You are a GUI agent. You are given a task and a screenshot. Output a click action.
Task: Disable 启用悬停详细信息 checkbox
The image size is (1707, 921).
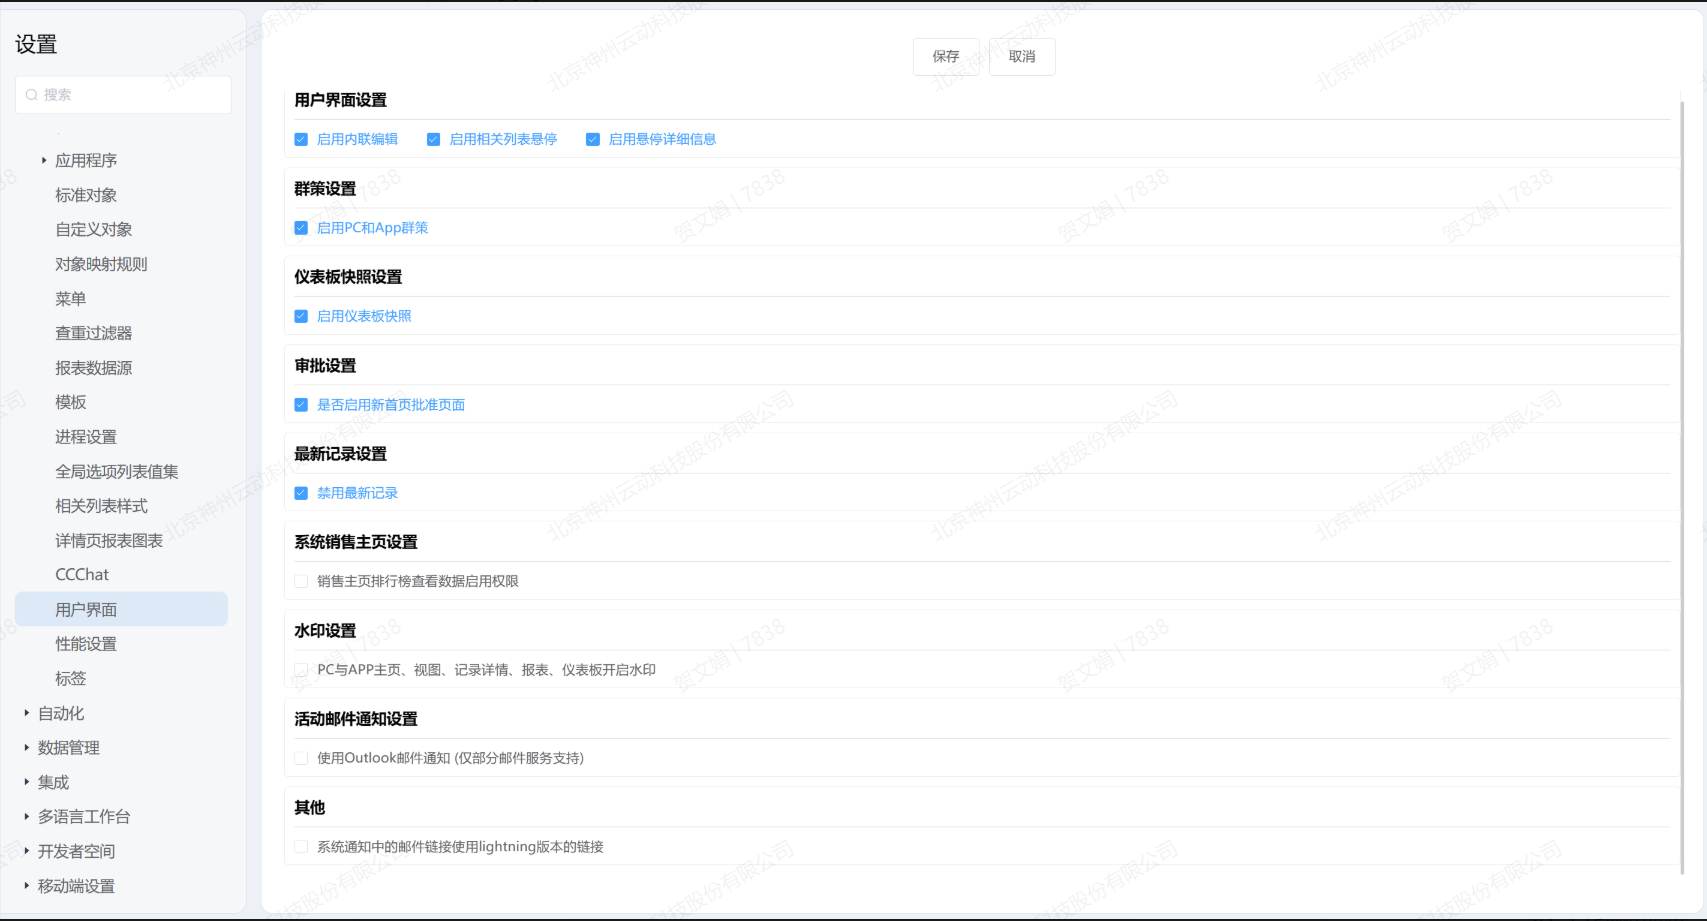click(x=593, y=140)
